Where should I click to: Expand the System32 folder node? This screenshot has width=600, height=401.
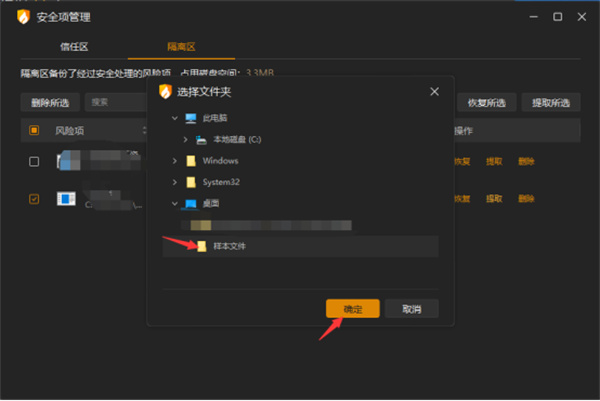[174, 182]
